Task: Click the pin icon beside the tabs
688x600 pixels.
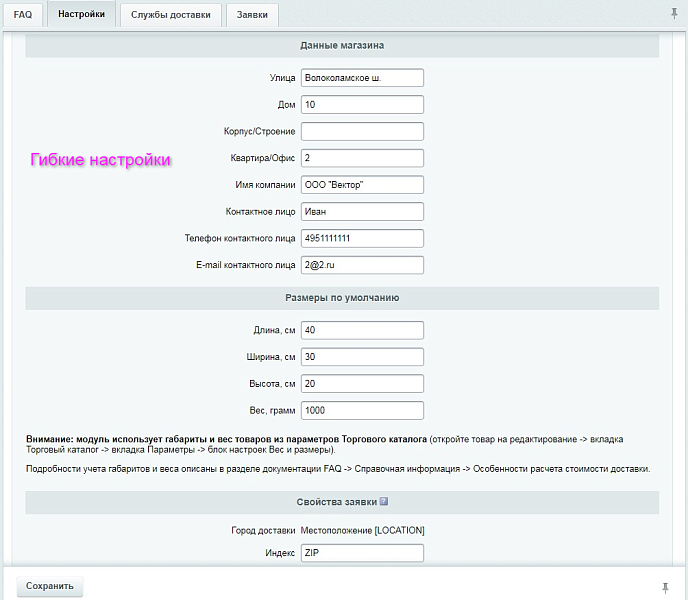Action: [673, 13]
